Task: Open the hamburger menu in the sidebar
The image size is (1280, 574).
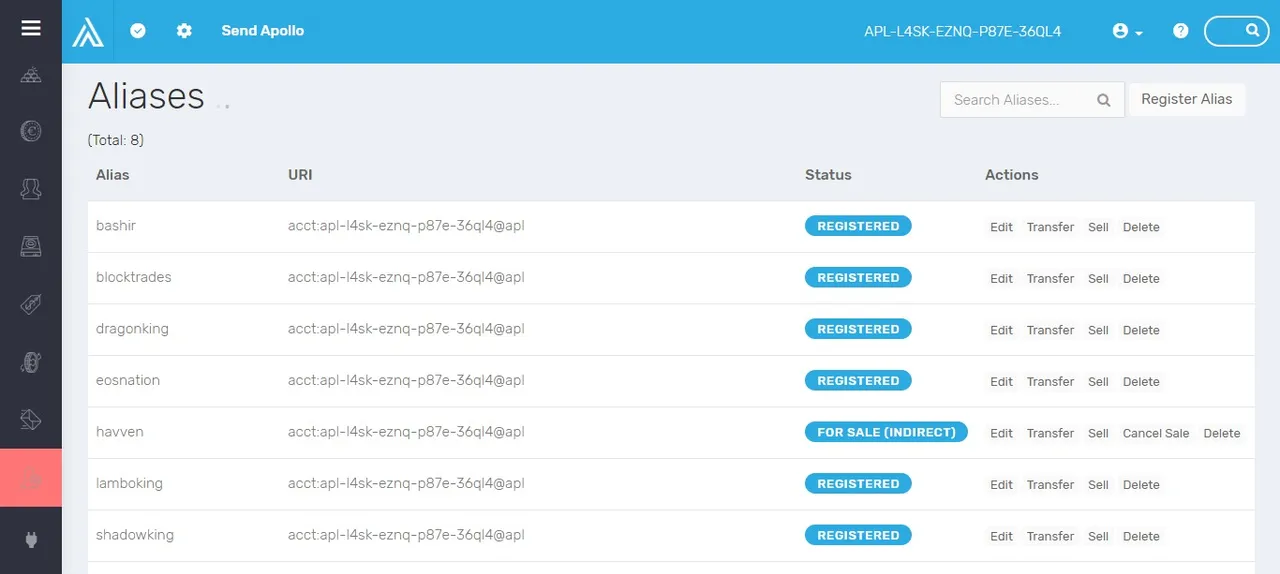Action: coord(31,28)
